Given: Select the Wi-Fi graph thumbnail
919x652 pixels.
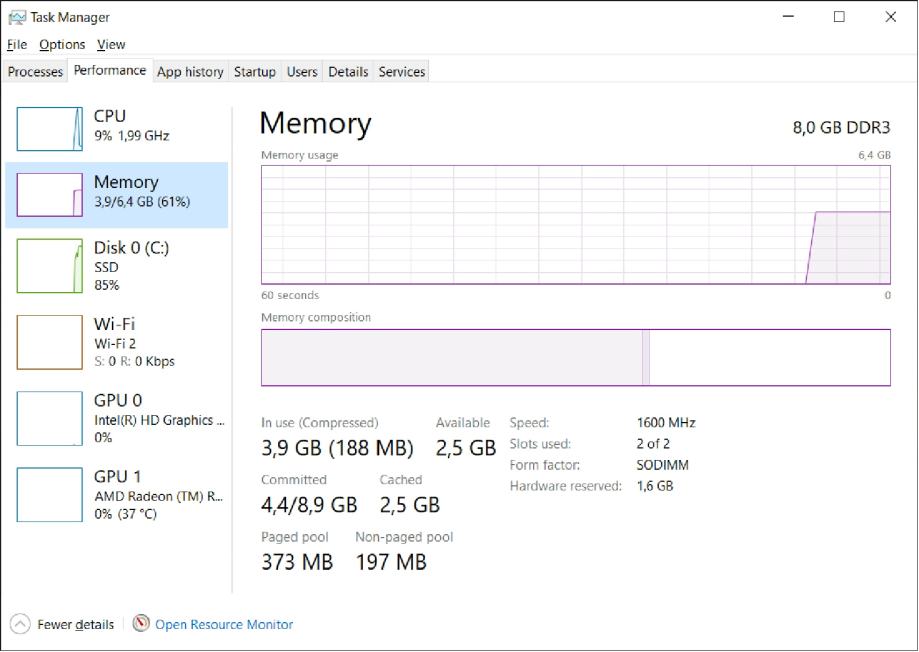Looking at the screenshot, I should click(x=50, y=342).
